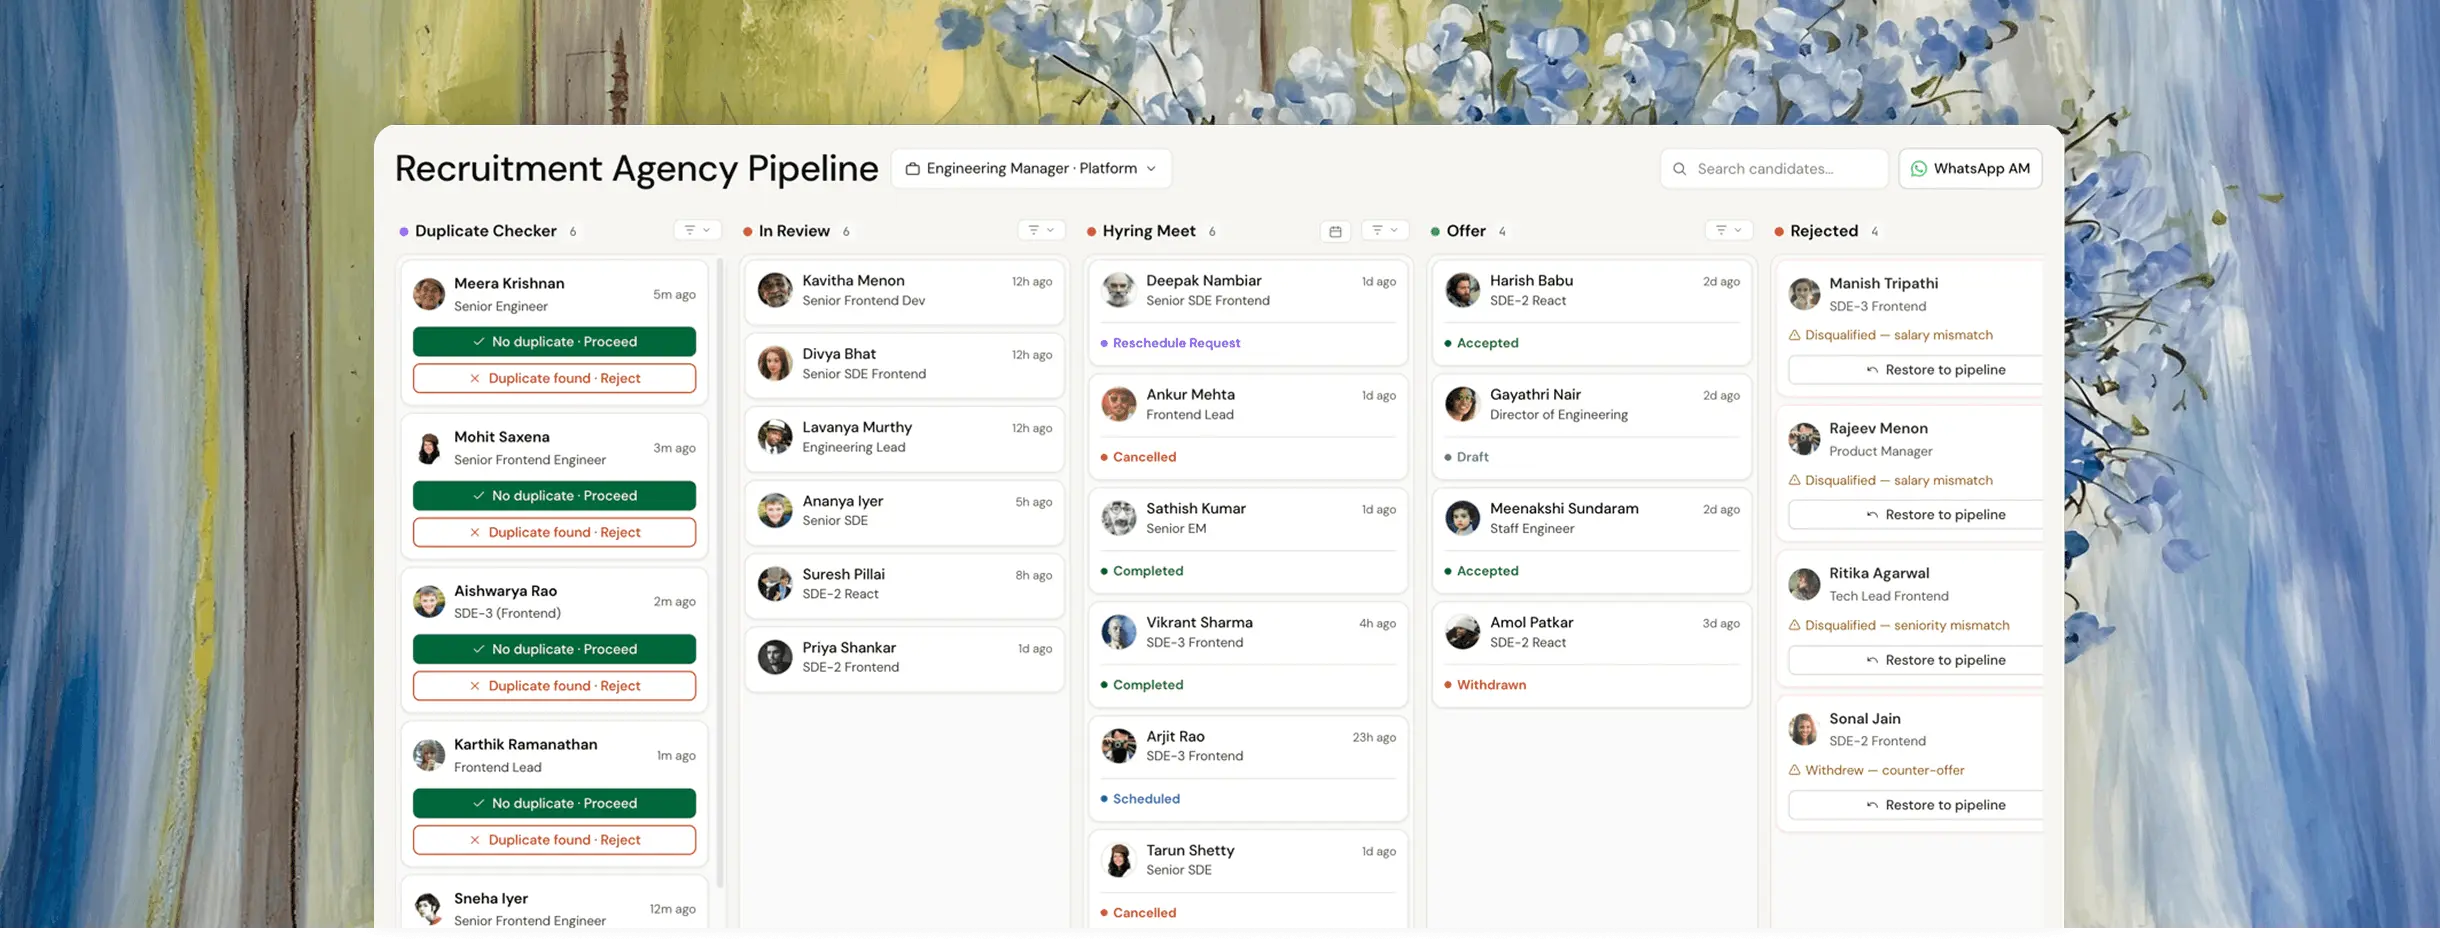Reject Aishwarya Rao as duplicate found
The height and width of the screenshot is (946, 2440).
[554, 686]
